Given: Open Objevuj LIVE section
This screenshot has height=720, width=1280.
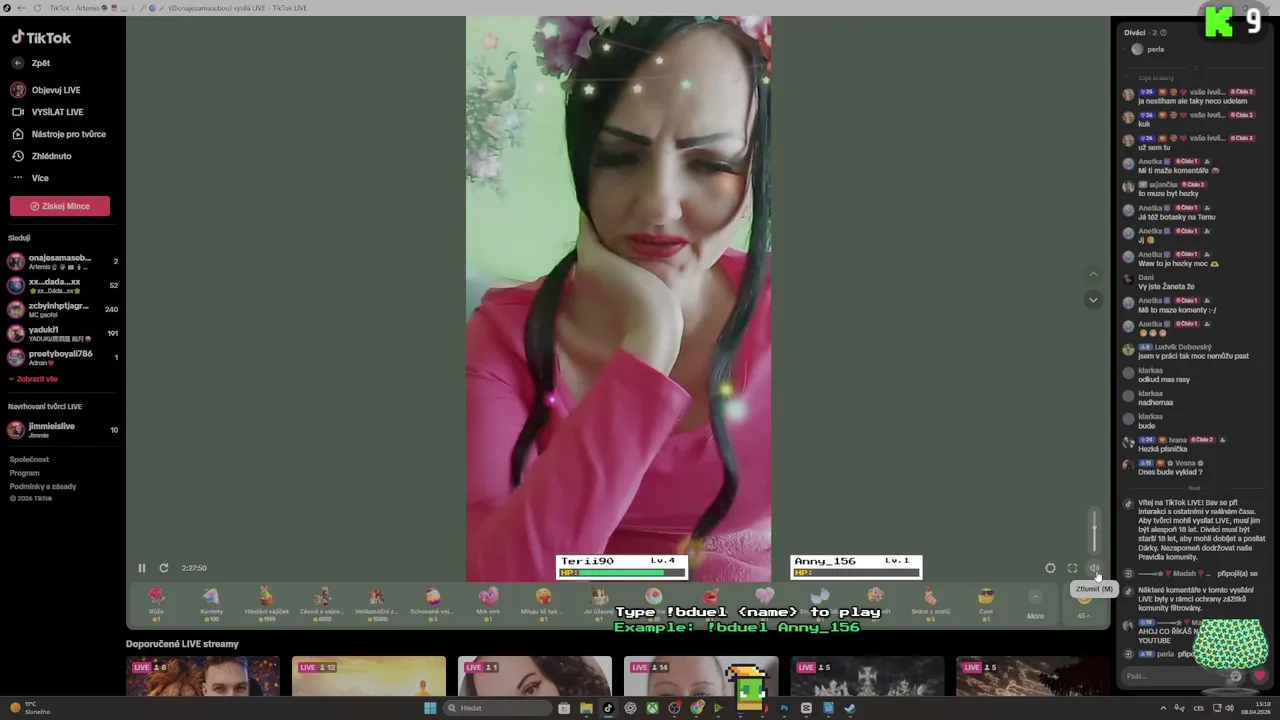Looking at the screenshot, I should pyautogui.click(x=46, y=90).
